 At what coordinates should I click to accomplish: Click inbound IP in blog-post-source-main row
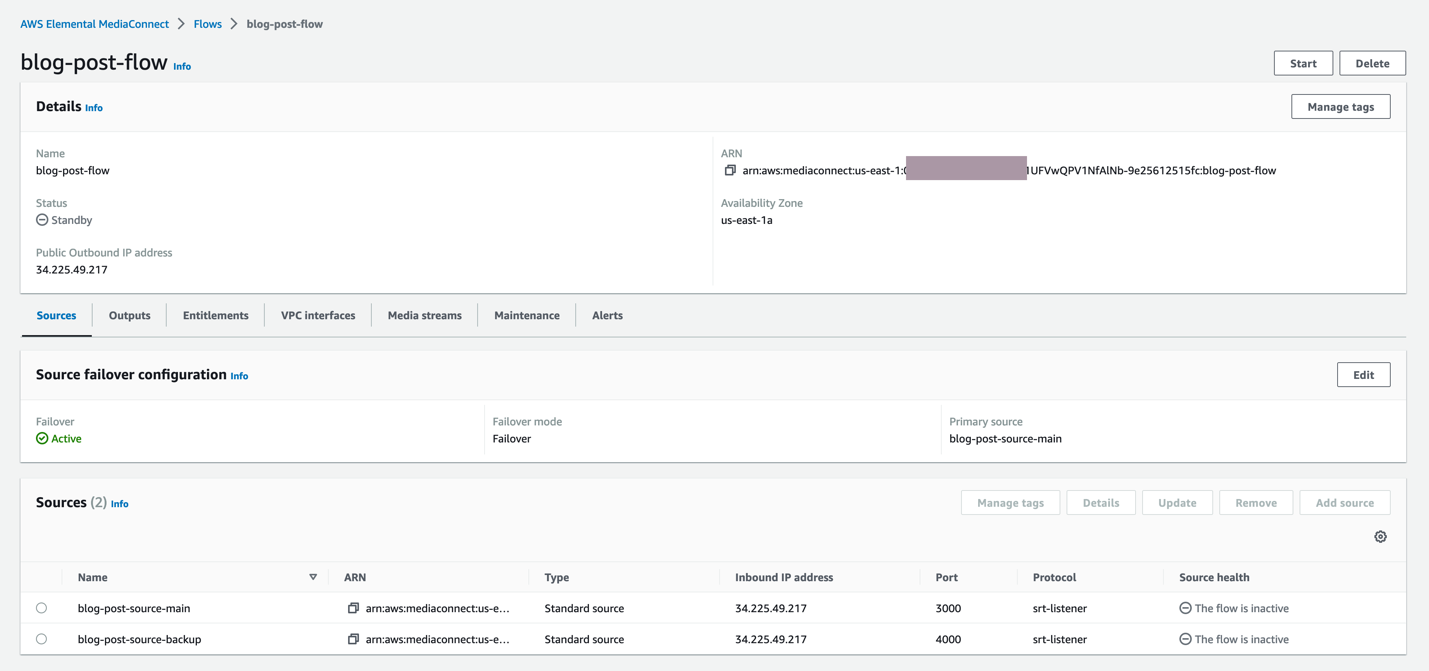point(771,608)
